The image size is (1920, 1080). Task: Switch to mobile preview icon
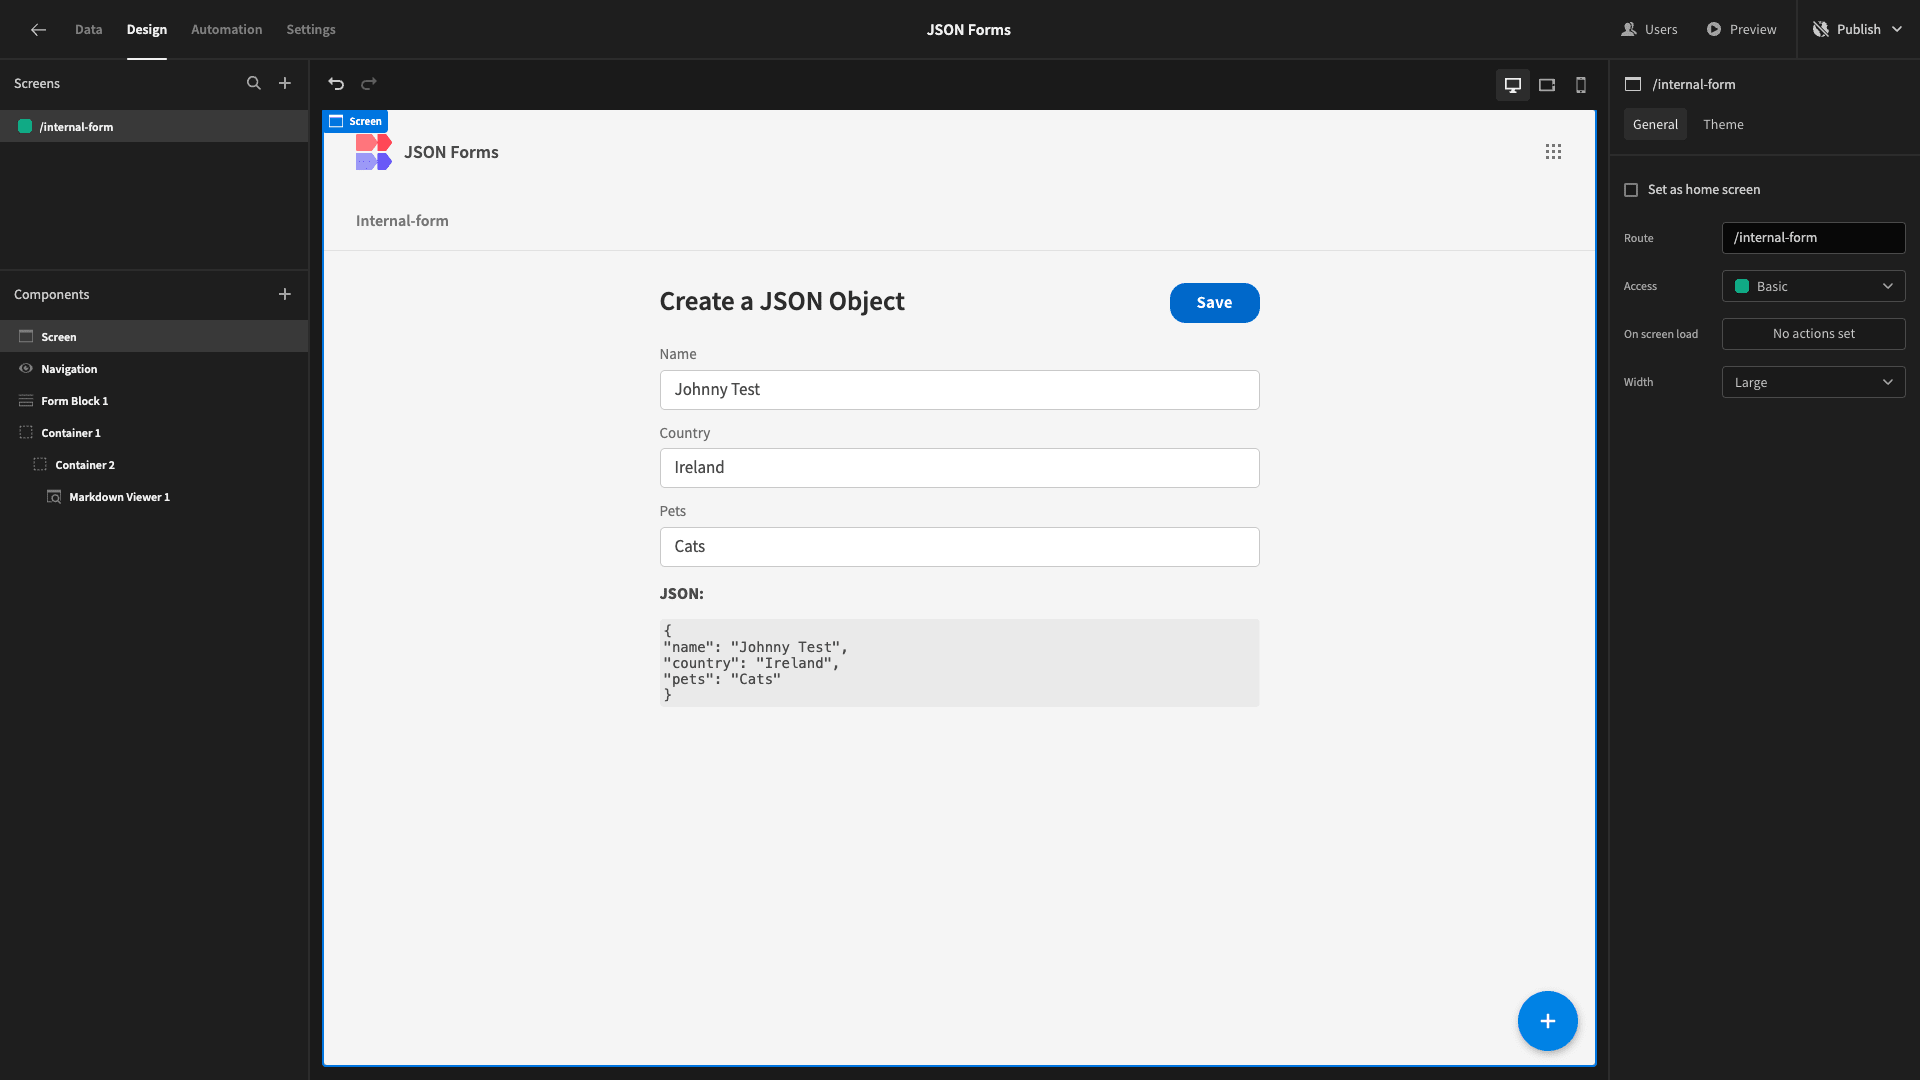(x=1581, y=85)
